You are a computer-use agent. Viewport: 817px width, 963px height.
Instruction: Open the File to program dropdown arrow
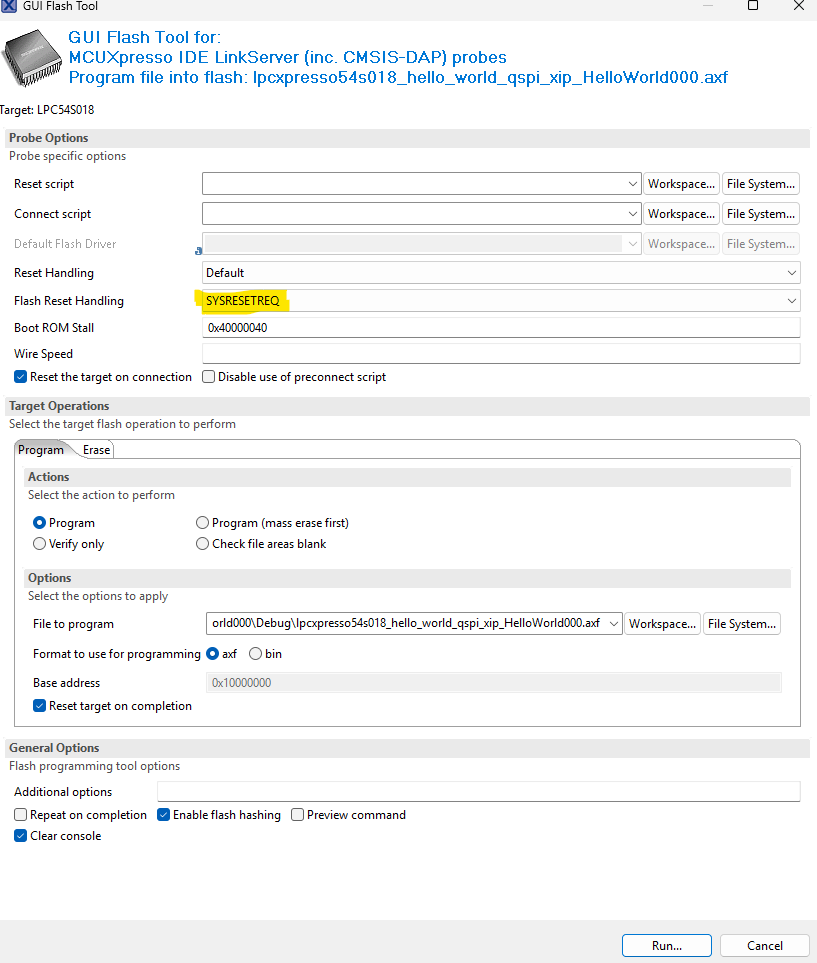[x=614, y=623]
